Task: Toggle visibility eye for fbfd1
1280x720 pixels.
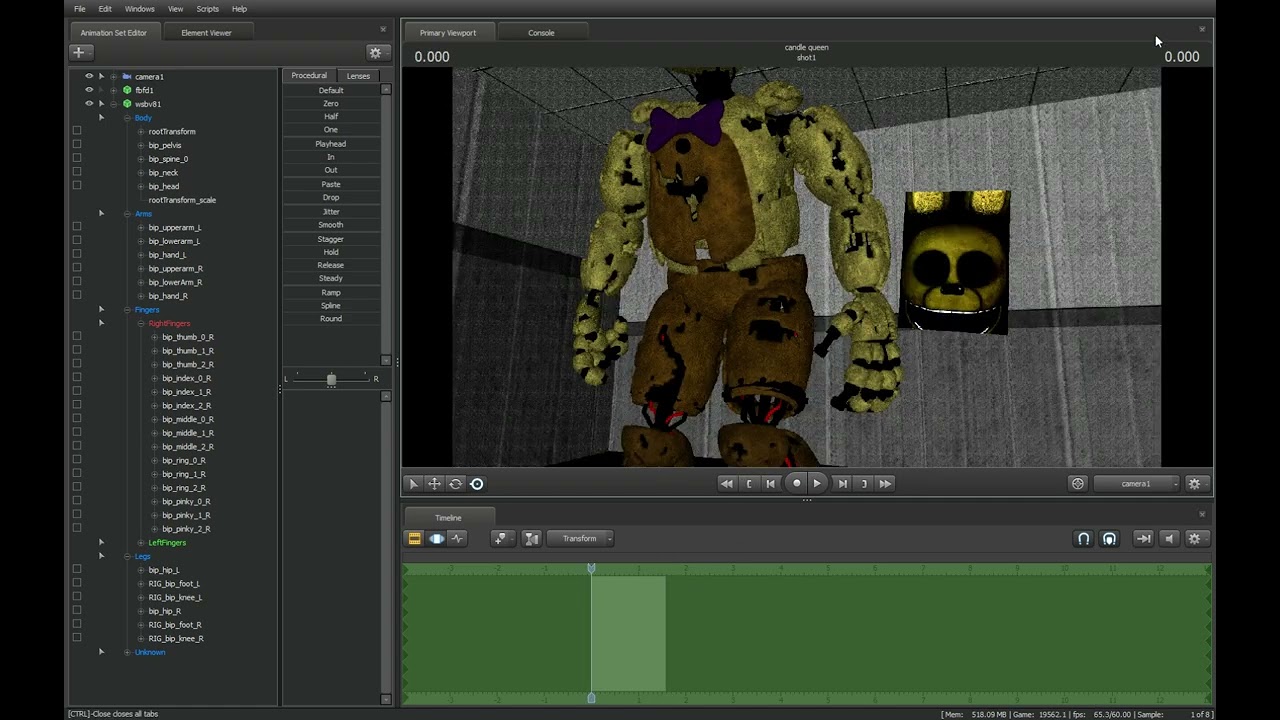Action: [89, 90]
